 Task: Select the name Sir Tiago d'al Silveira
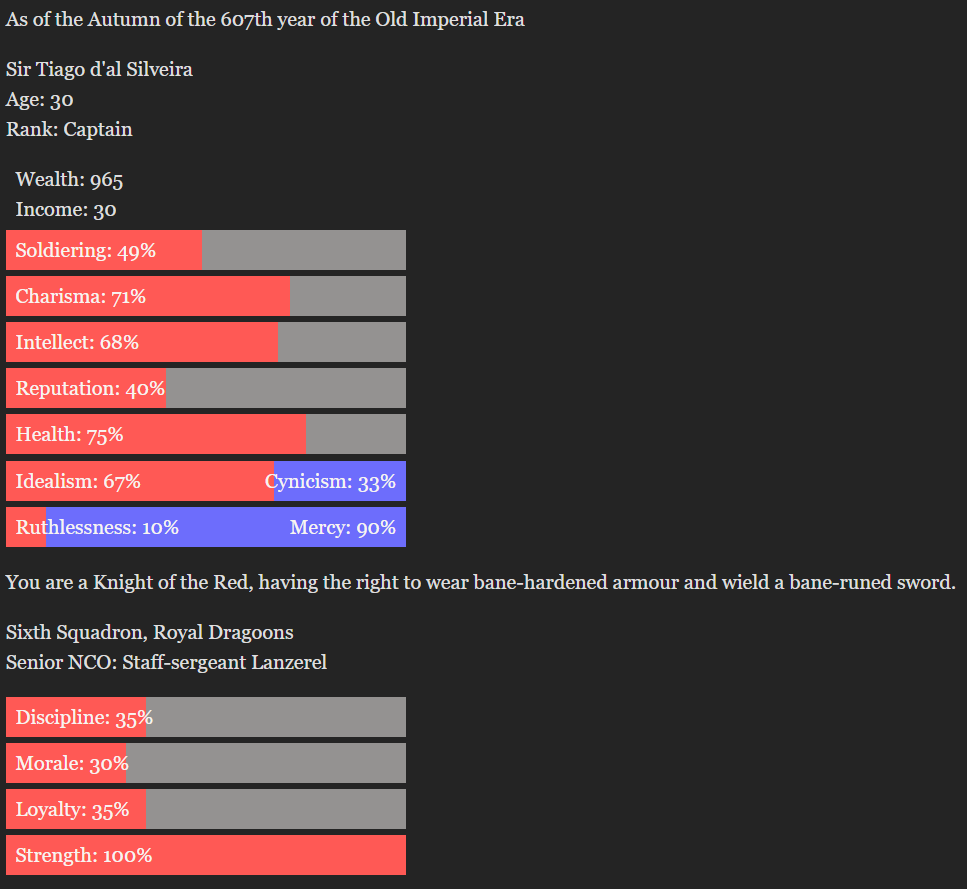click(99, 70)
